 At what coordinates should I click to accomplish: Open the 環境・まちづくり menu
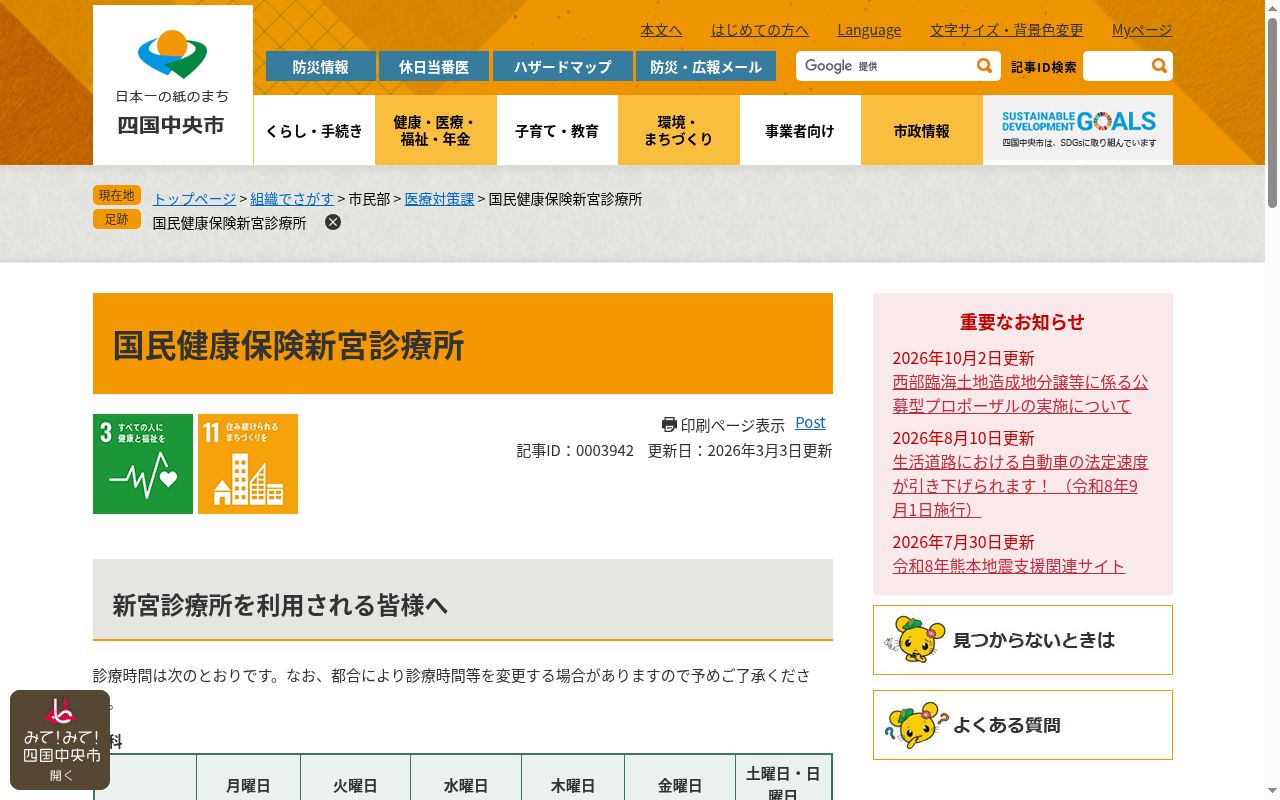click(x=678, y=130)
